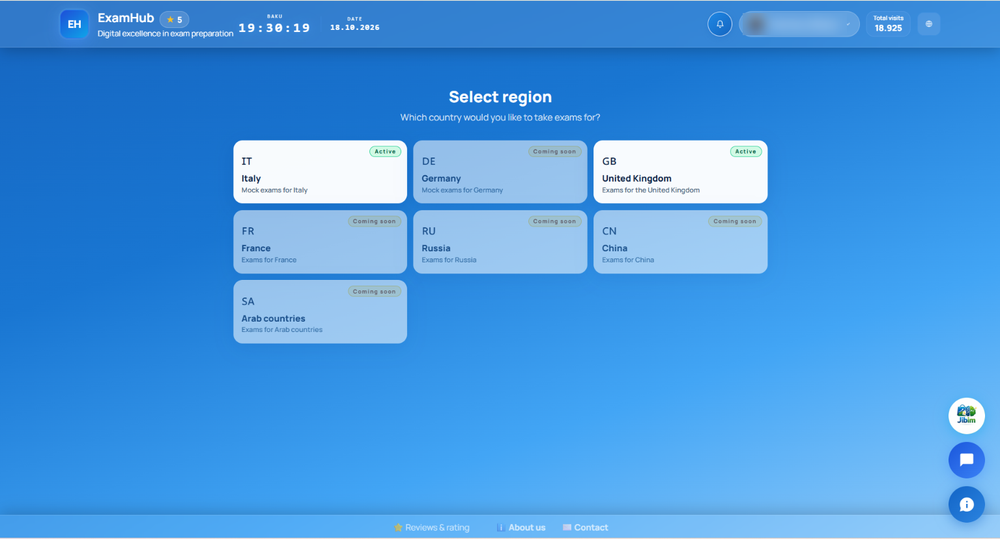Click the Russia region card

tap(500, 242)
